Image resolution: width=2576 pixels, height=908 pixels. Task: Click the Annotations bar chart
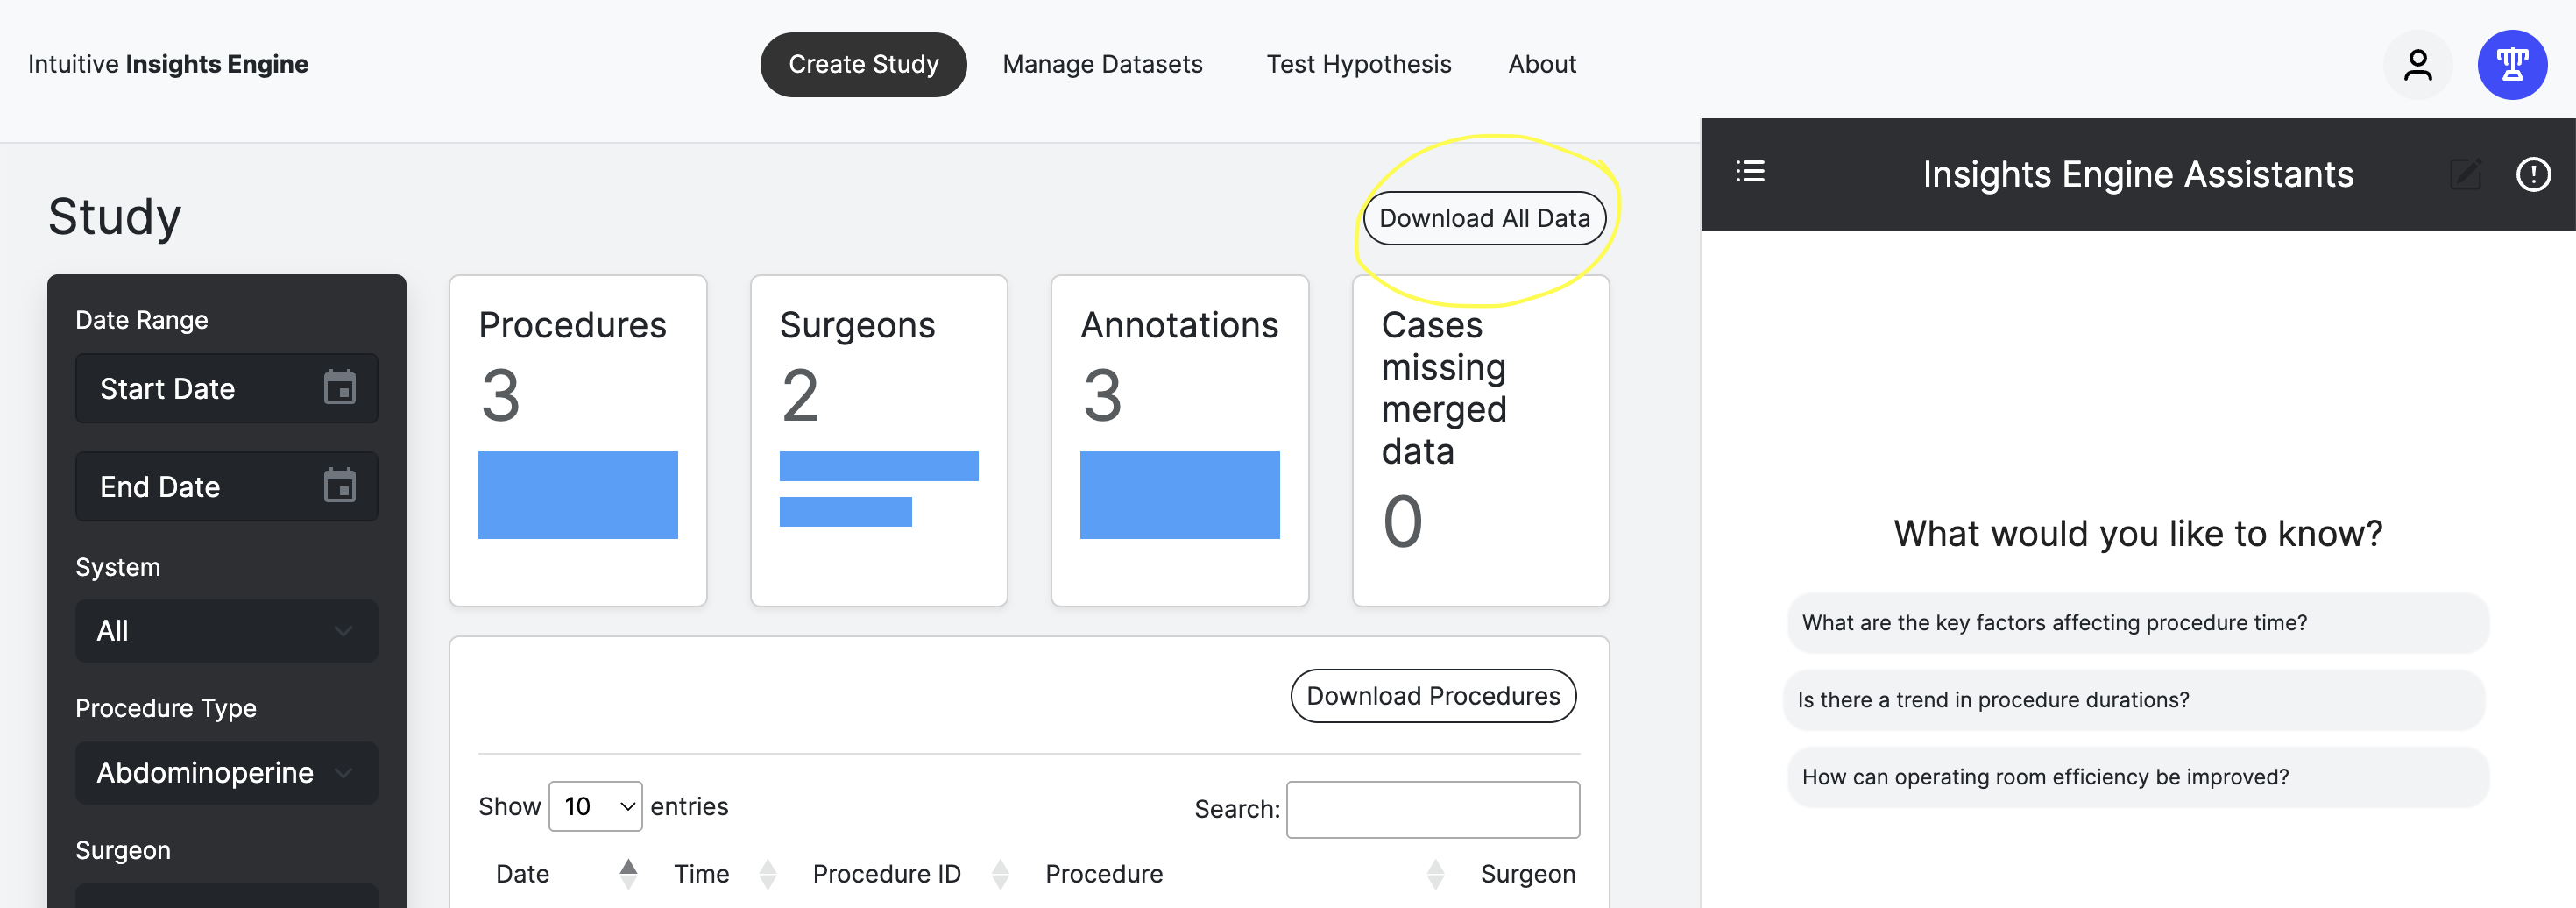(1179, 495)
